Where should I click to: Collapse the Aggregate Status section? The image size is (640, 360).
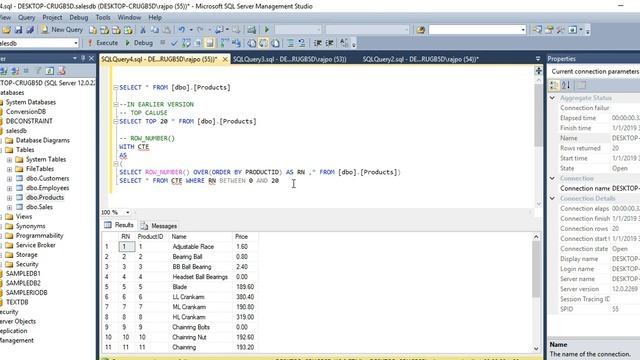point(552,98)
